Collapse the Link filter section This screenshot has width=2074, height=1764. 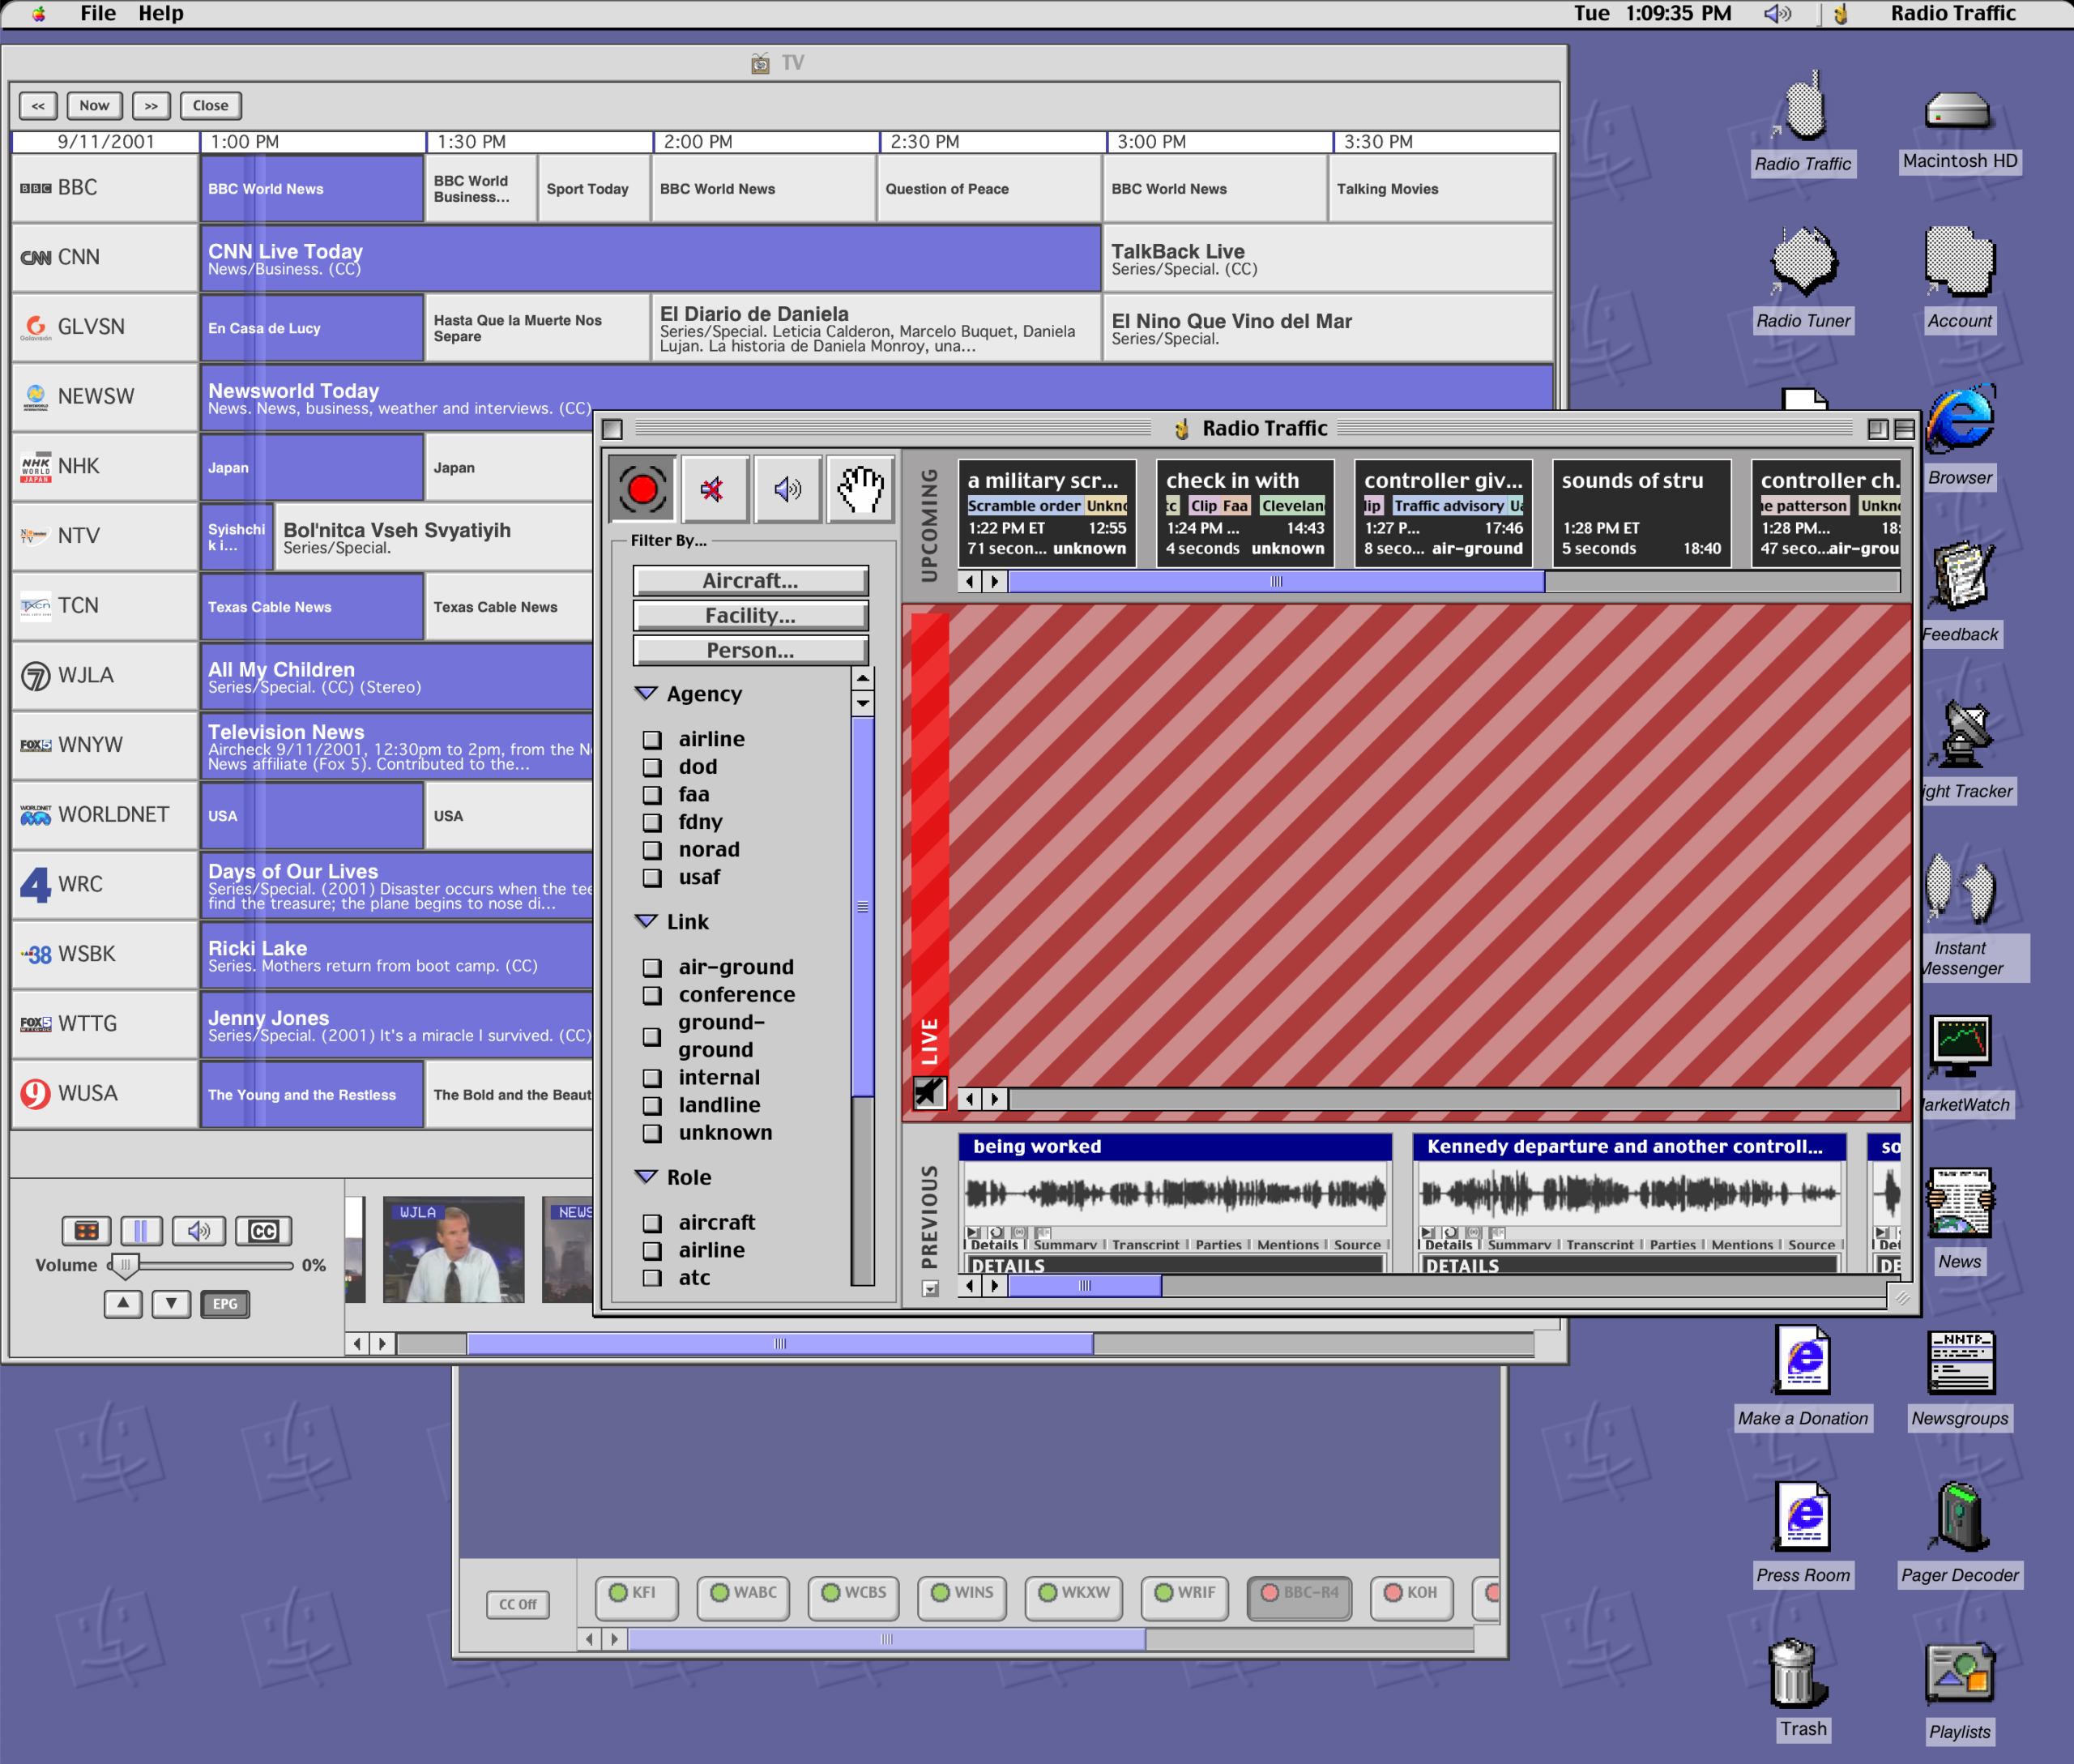coord(646,921)
